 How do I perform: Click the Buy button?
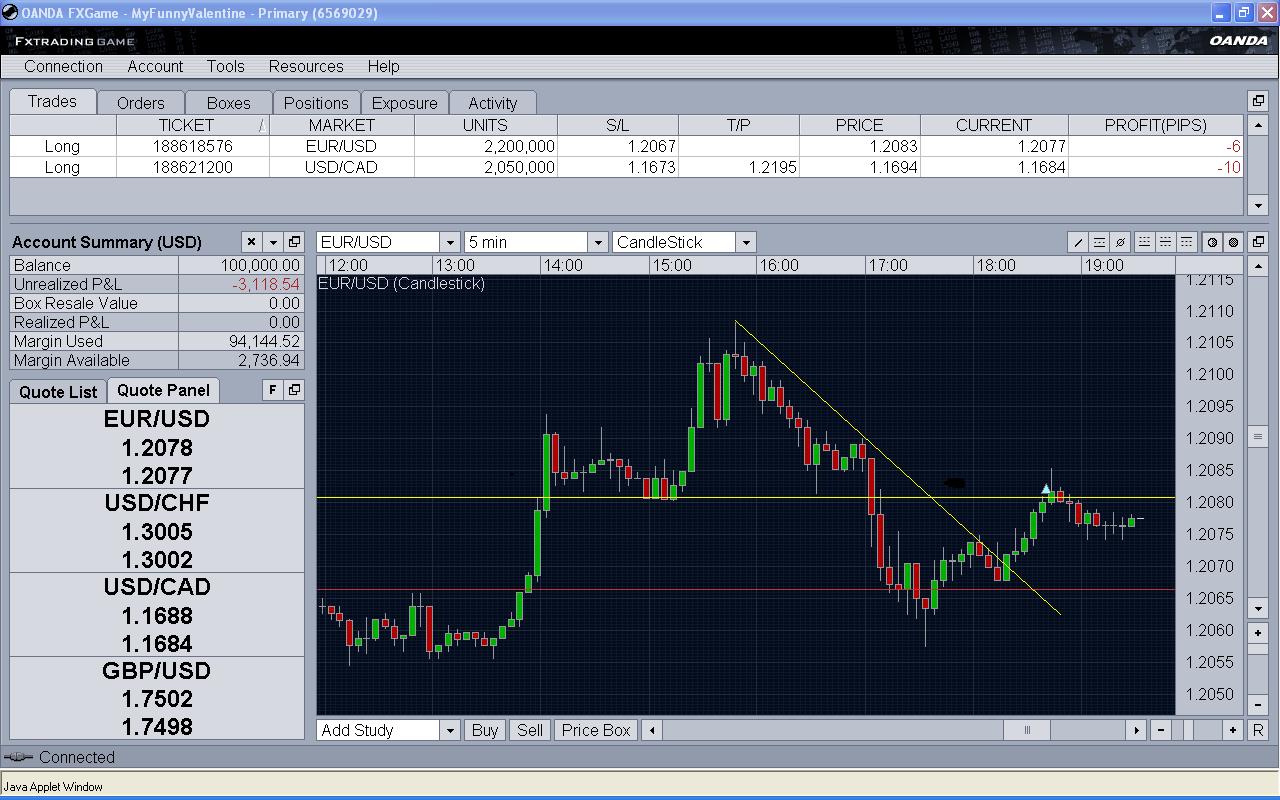tap(484, 730)
